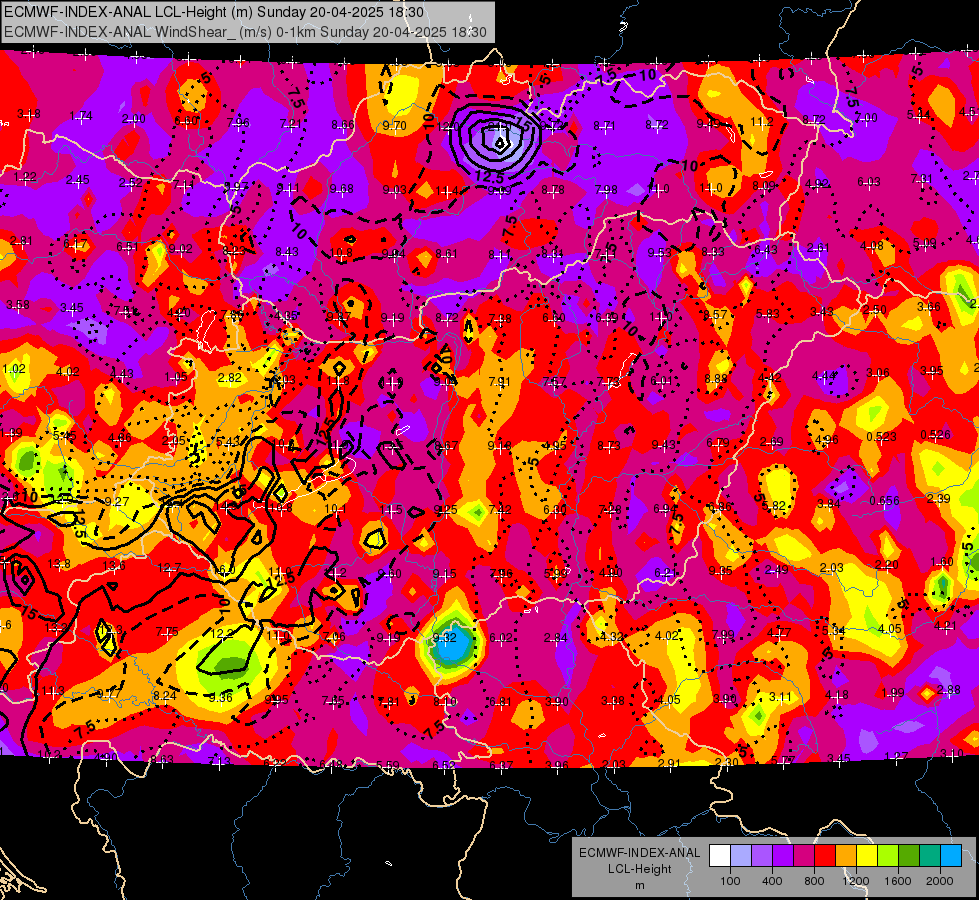Click the "2.20" grid value
979x900 pixels.
(887, 565)
